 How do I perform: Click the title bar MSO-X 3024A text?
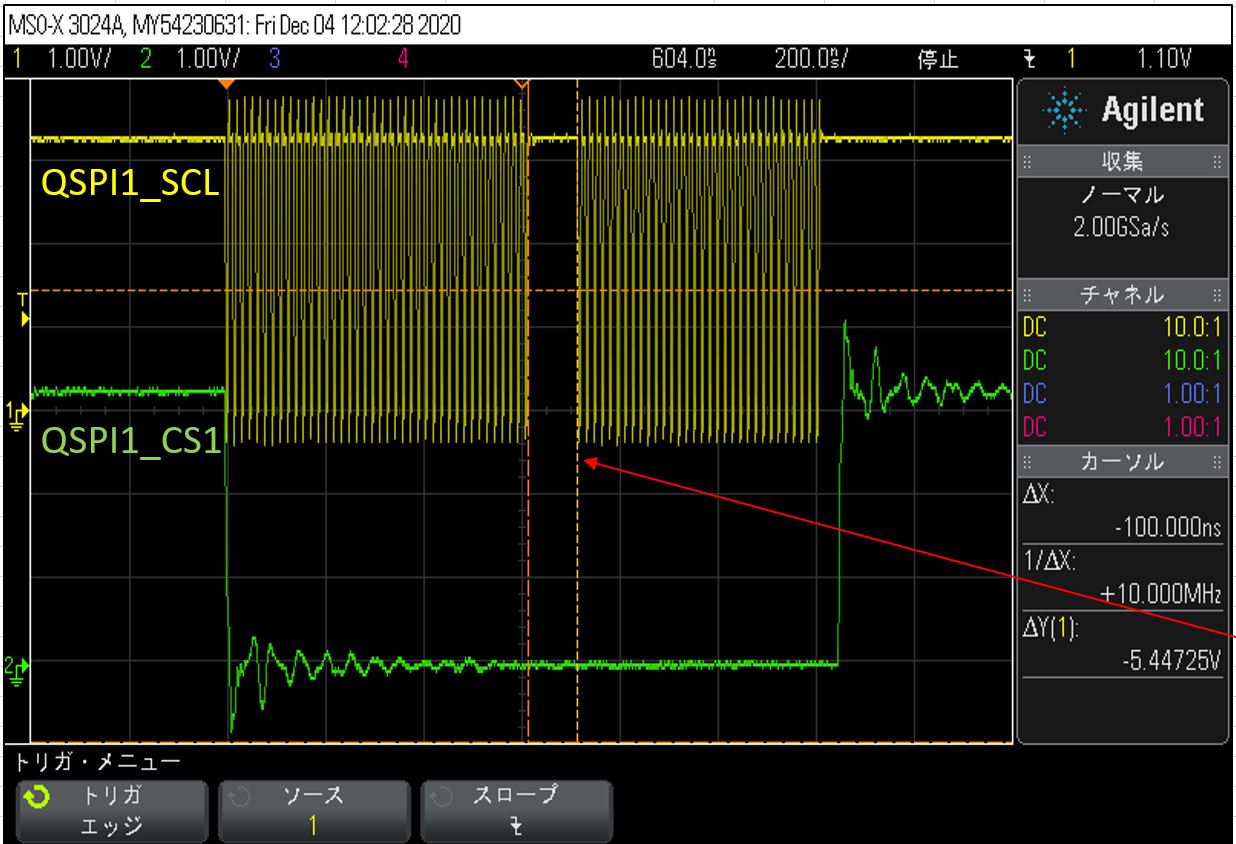234,25
